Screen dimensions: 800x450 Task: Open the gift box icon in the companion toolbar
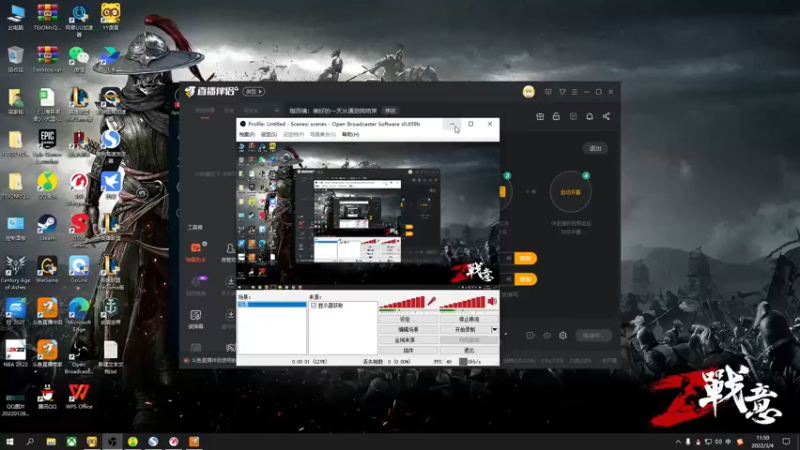click(540, 116)
